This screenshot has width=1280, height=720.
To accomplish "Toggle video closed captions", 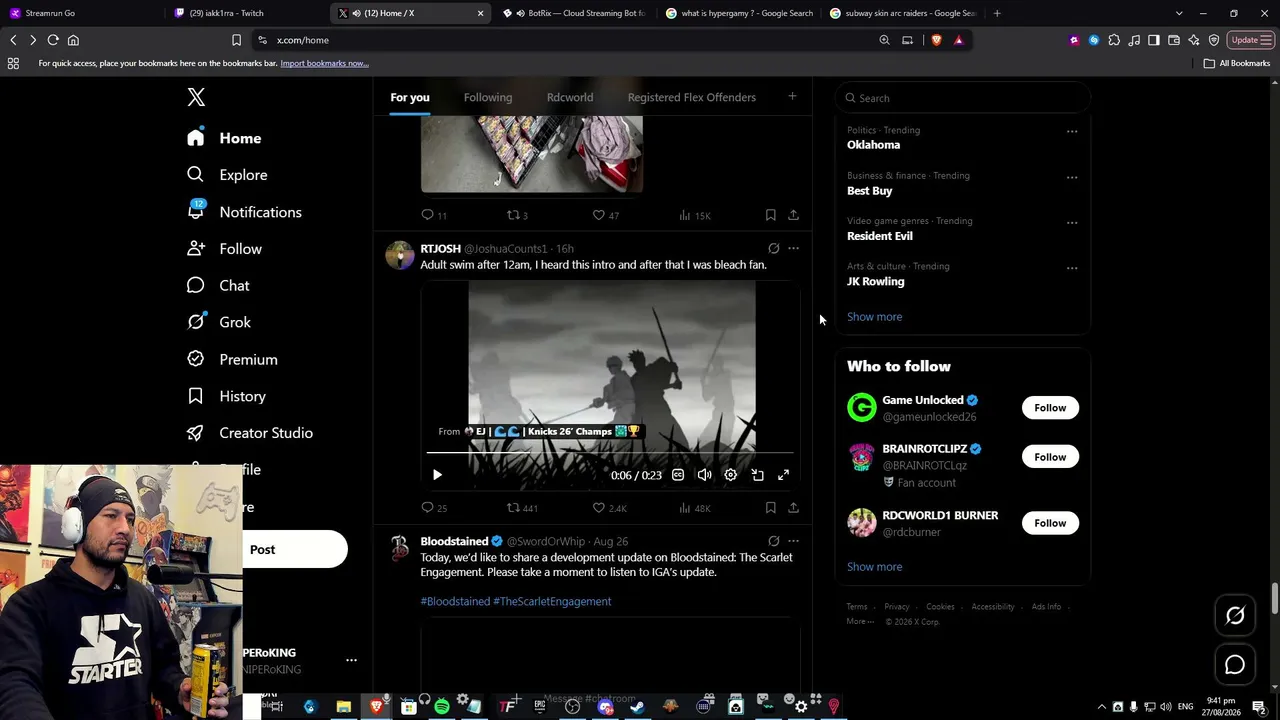I will point(677,475).
